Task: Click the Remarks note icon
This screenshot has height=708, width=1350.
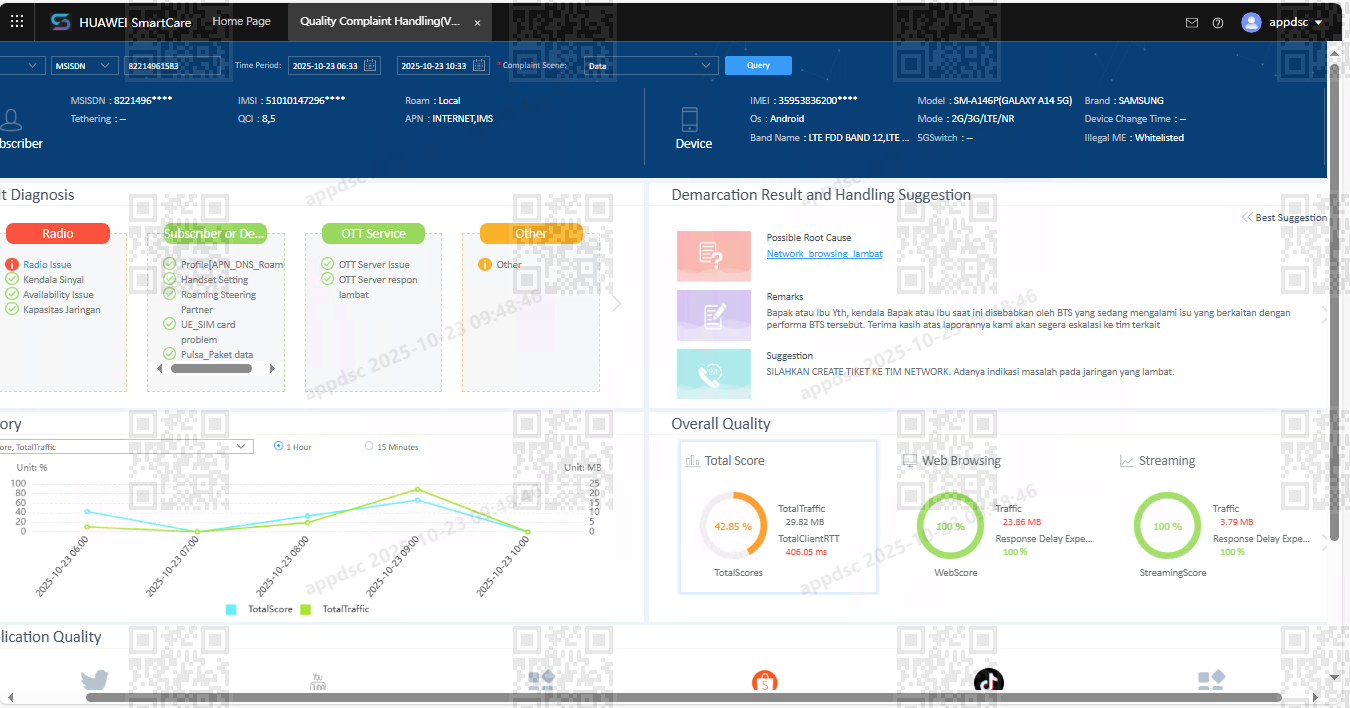Action: point(713,315)
